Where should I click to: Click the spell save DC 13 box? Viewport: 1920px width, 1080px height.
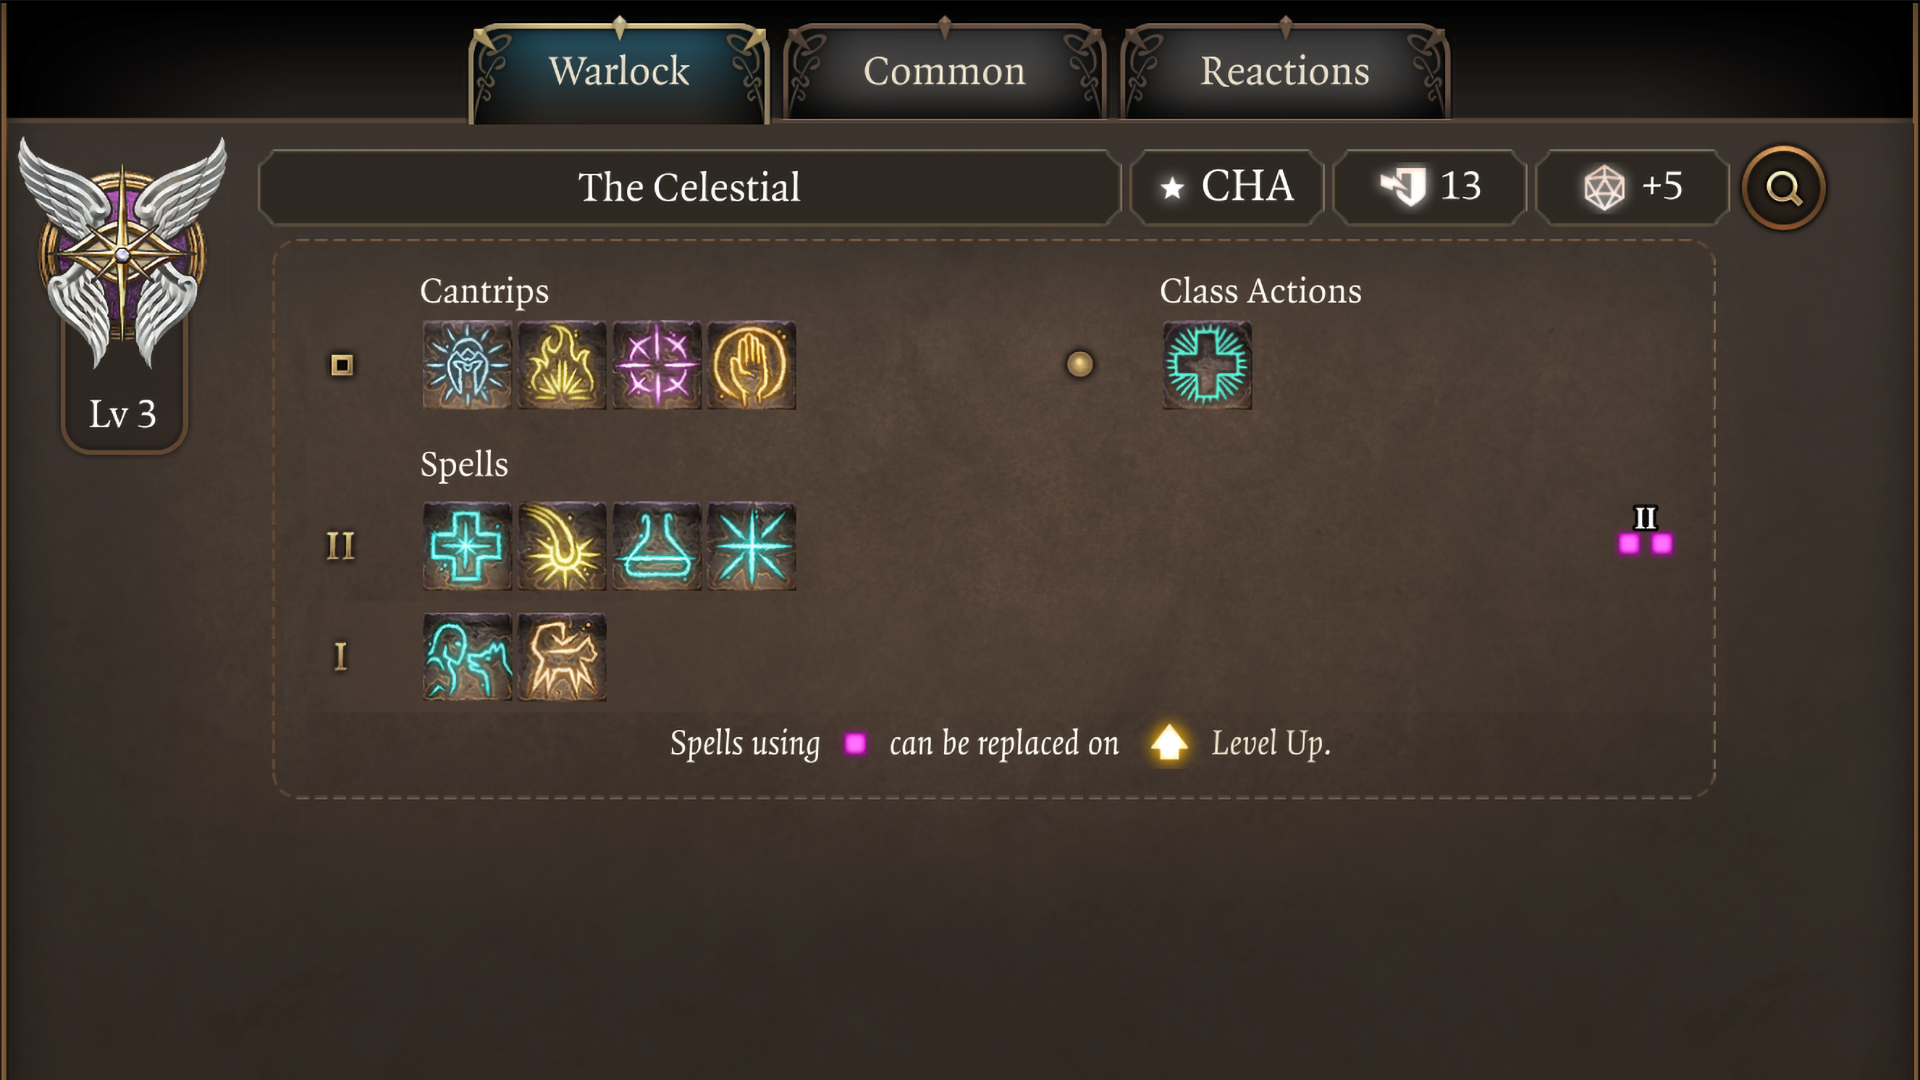[1430, 188]
